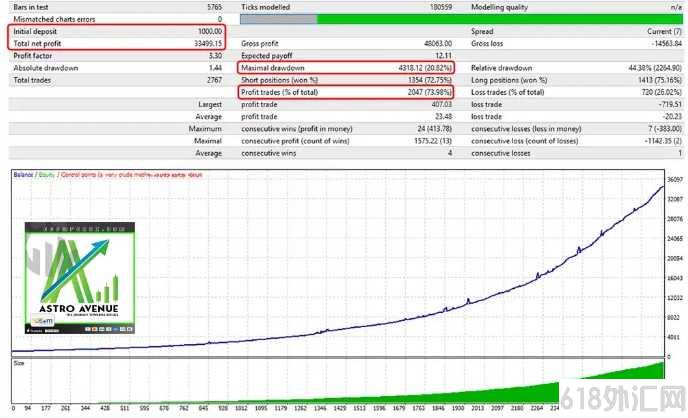Click the average "consecutive losses" label

[501, 154]
